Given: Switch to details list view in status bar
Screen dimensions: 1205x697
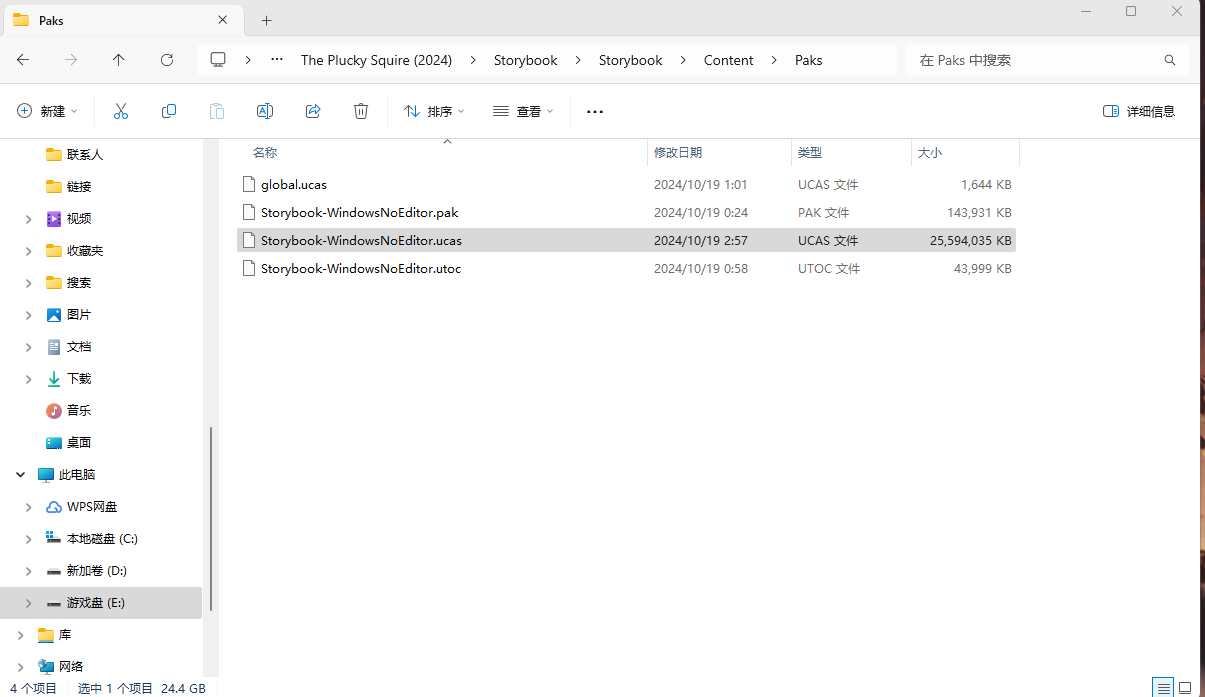Looking at the screenshot, I should point(1163,688).
